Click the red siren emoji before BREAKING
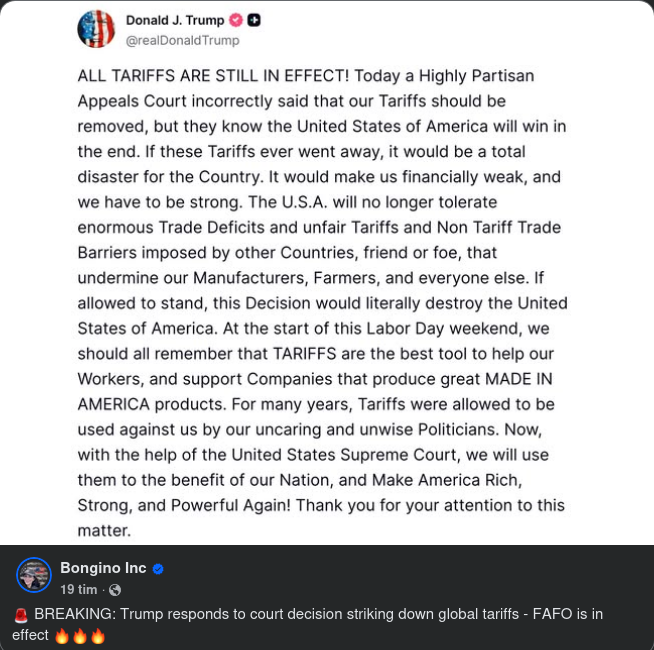The width and height of the screenshot is (654, 650). tap(21, 615)
